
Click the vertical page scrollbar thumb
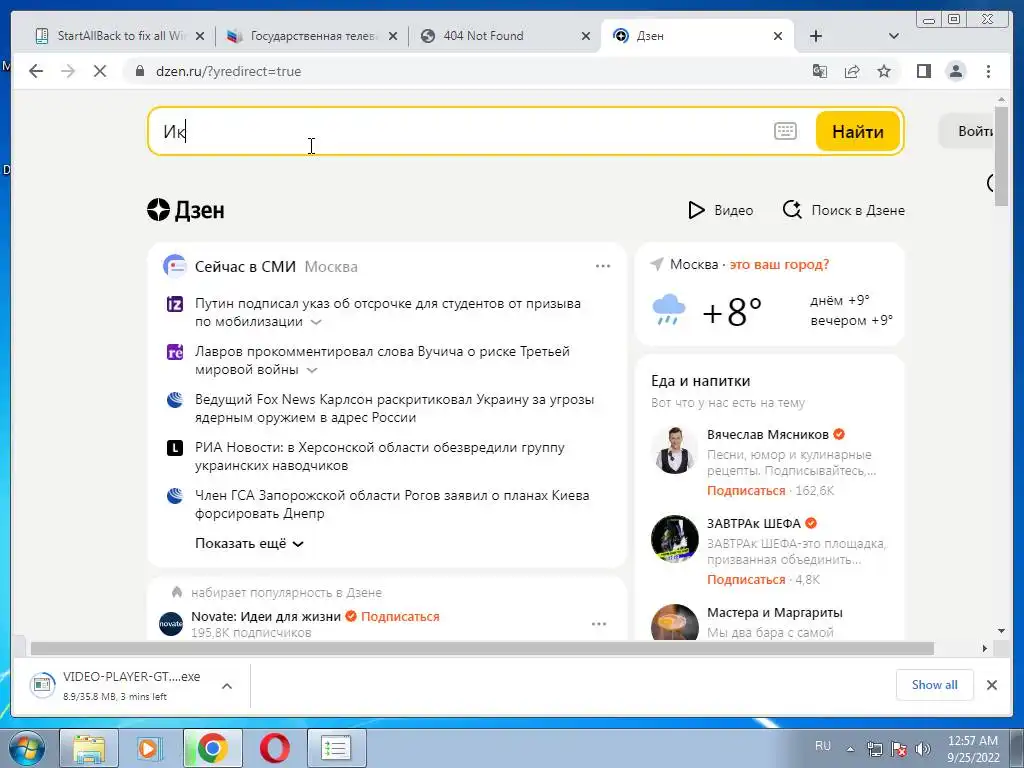(x=1001, y=155)
